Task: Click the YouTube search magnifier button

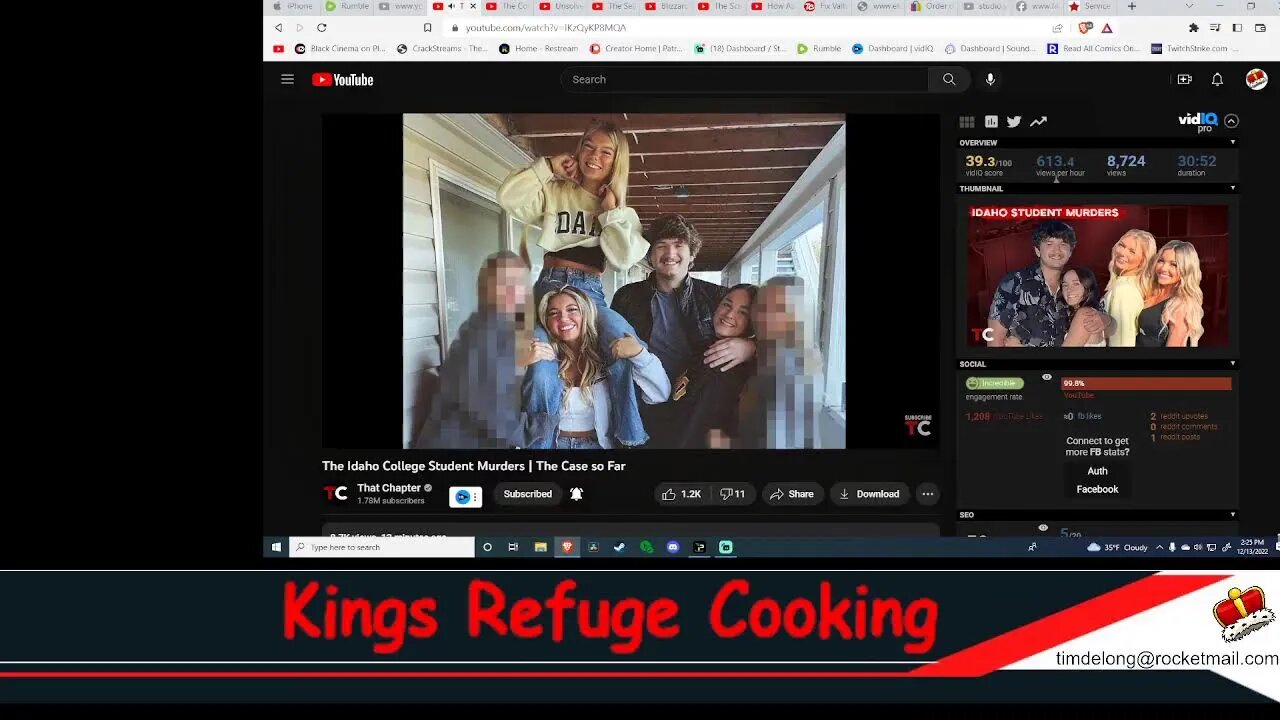Action: point(948,79)
